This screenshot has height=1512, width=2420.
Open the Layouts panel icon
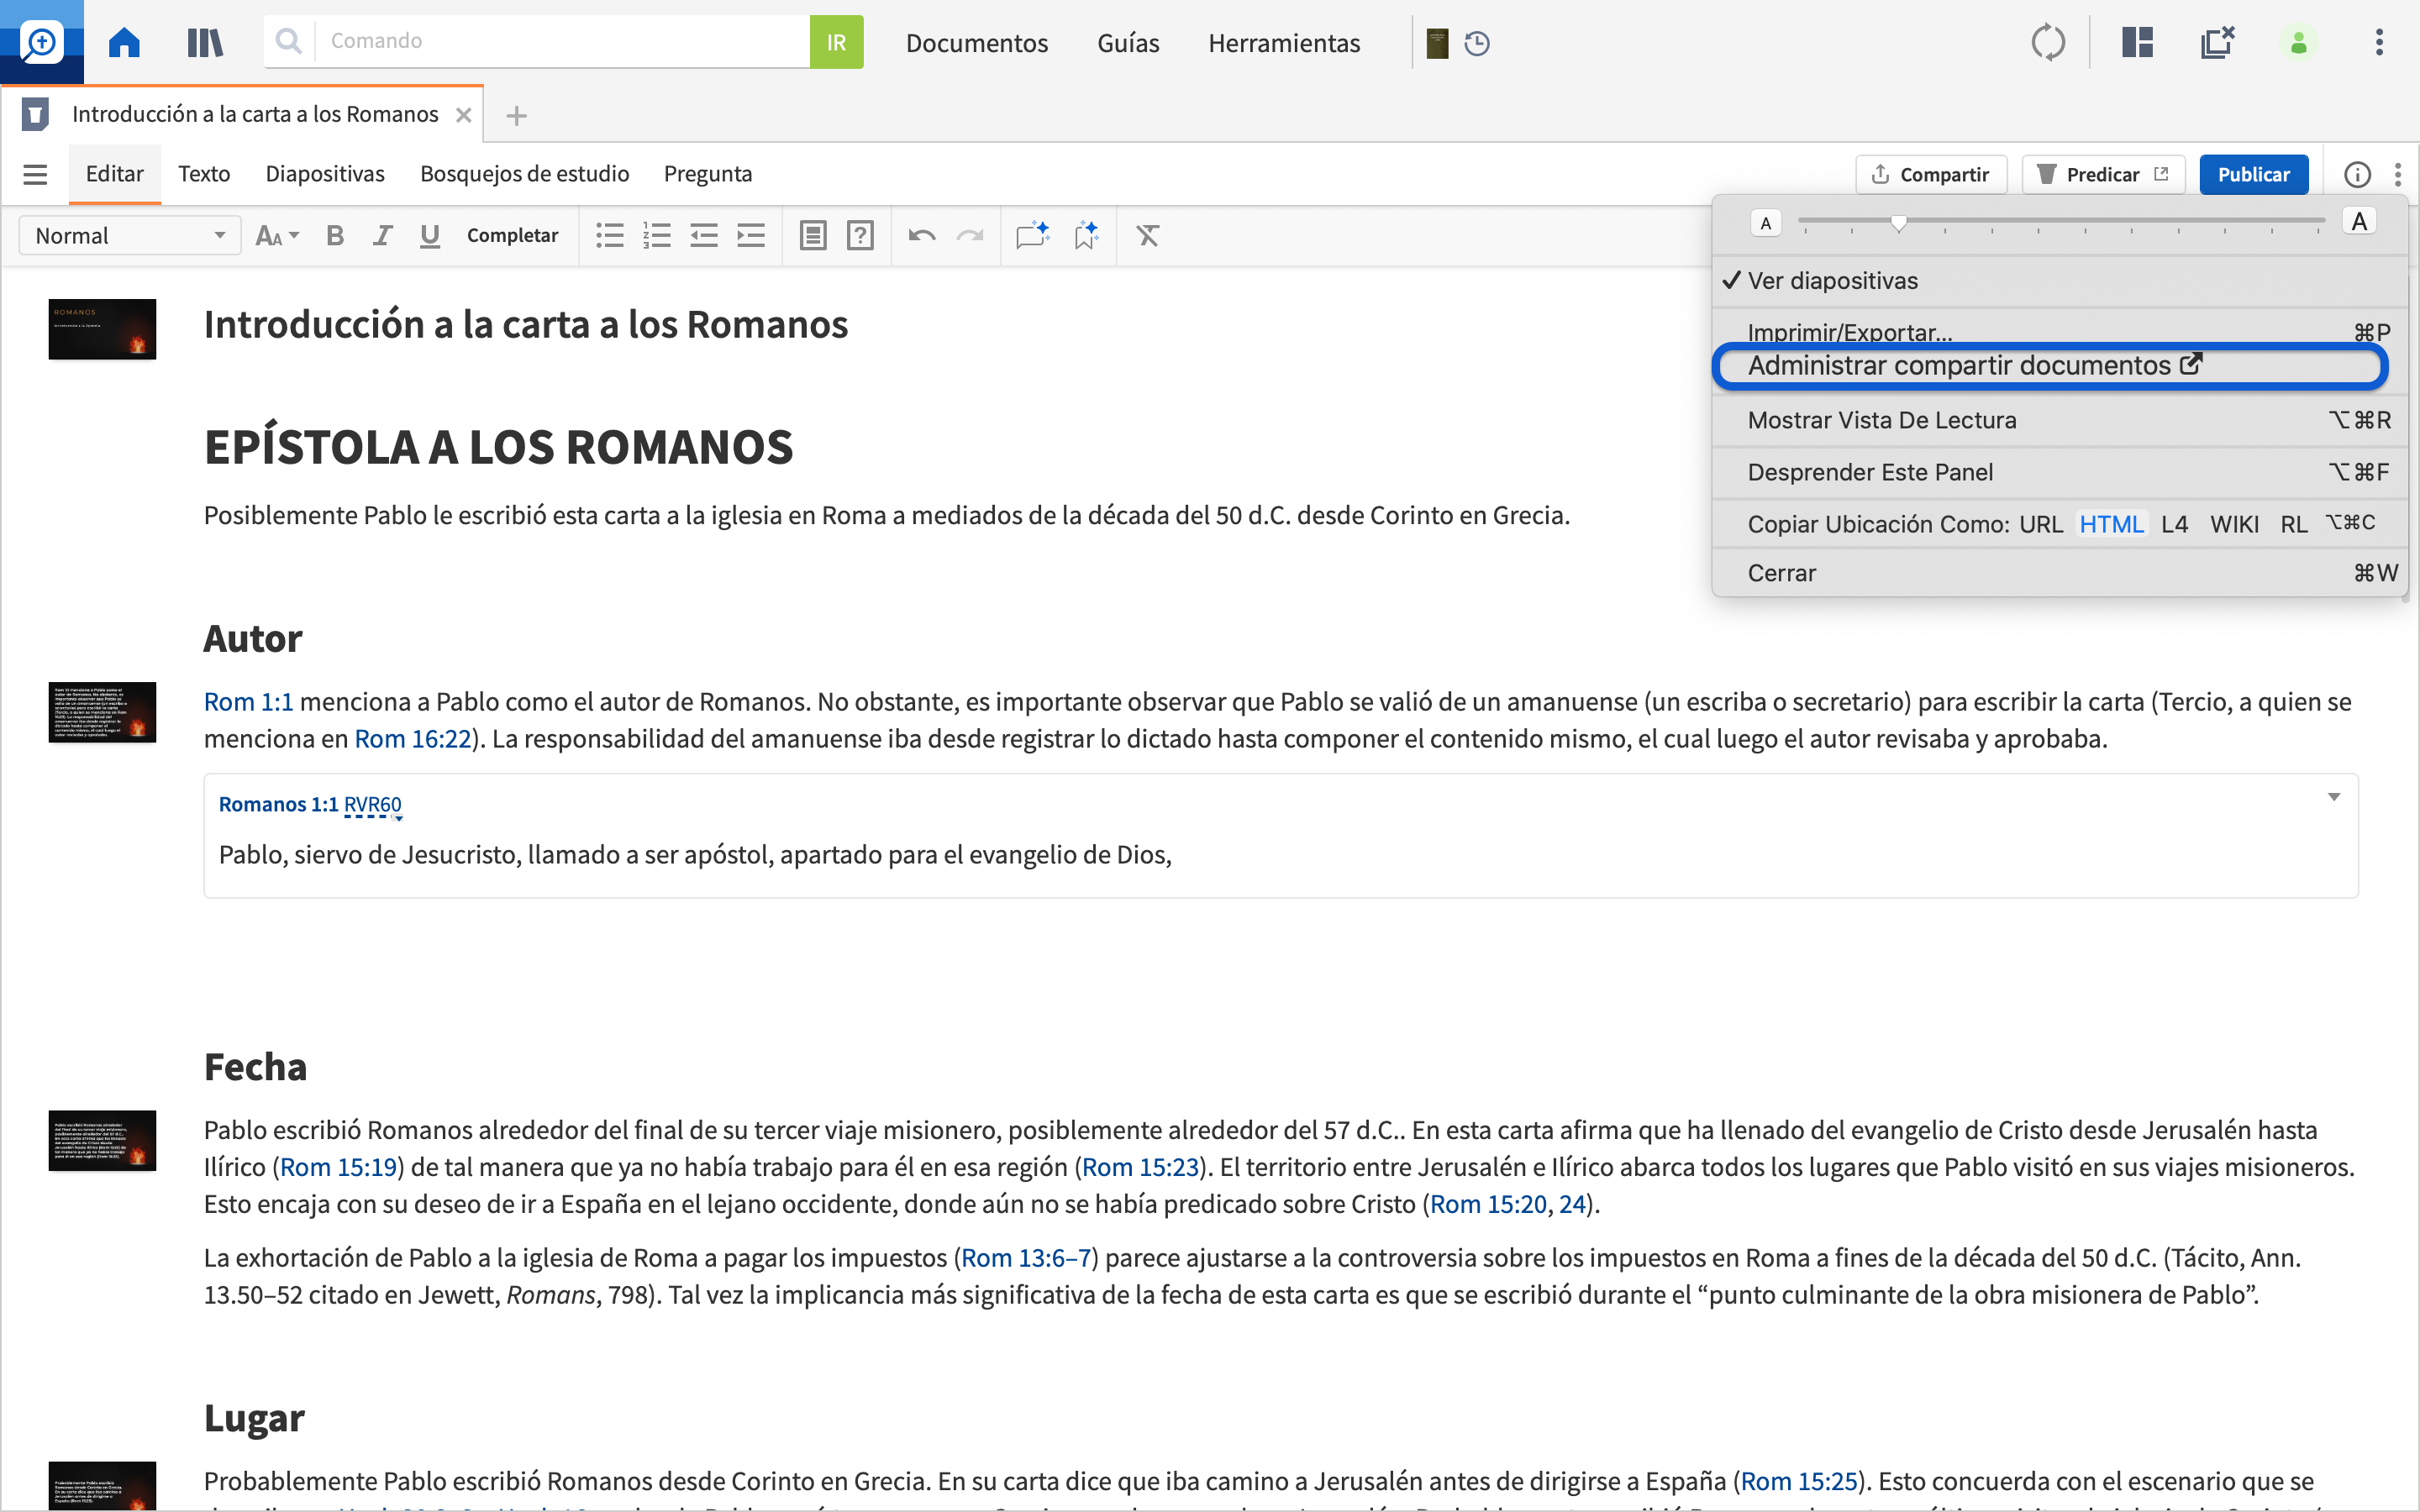[x=2137, y=42]
